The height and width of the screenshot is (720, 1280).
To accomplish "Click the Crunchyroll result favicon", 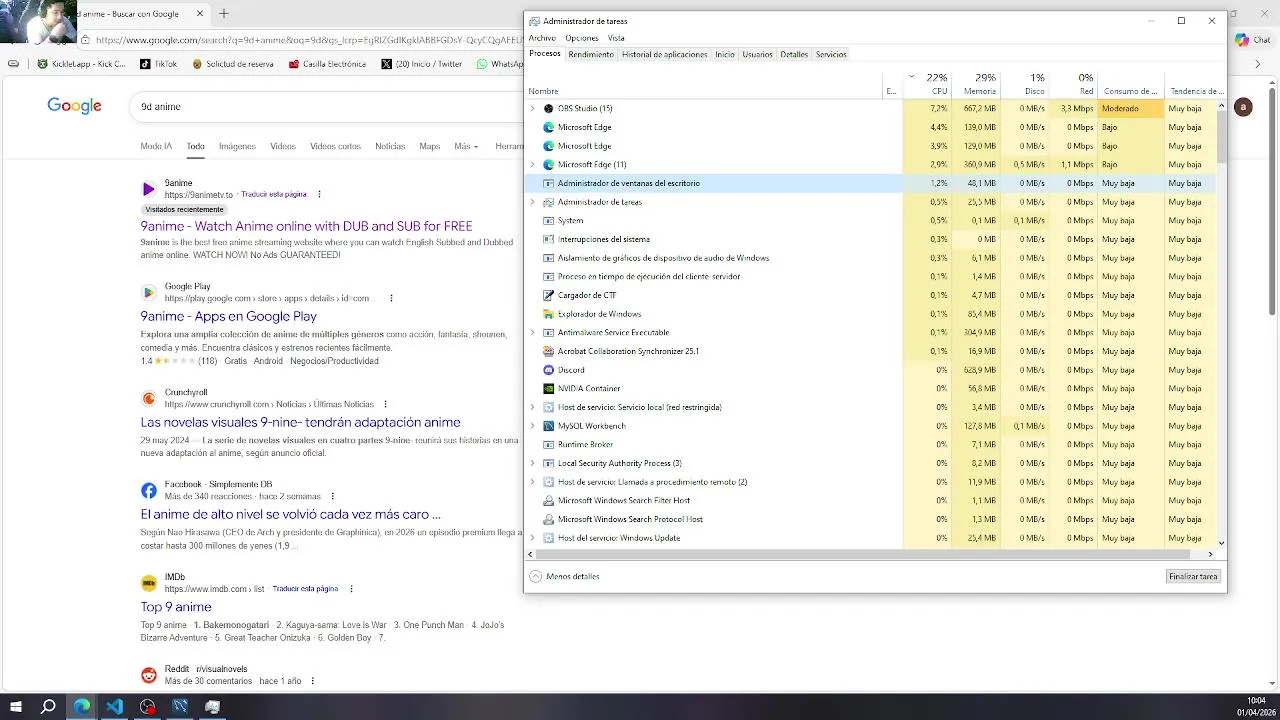I will click(149, 398).
